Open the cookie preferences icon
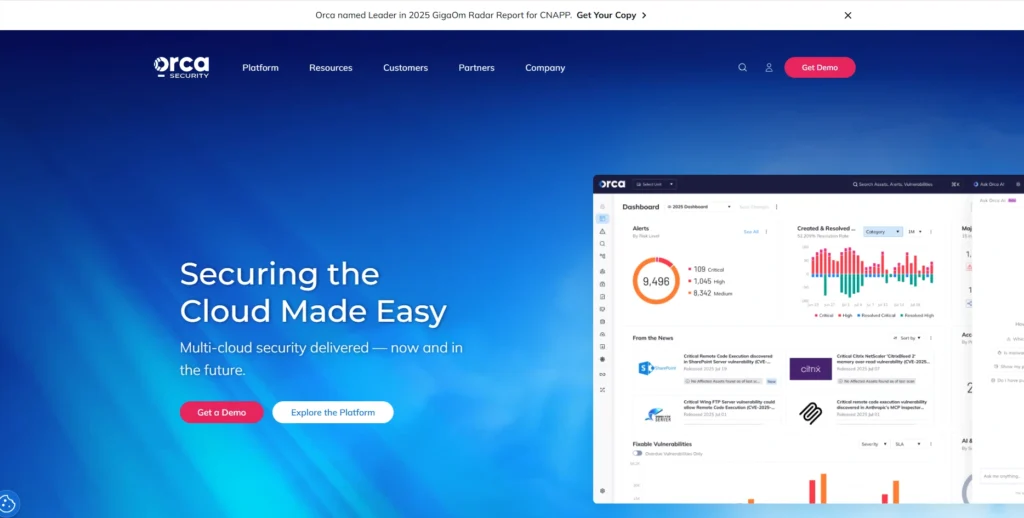 8,504
